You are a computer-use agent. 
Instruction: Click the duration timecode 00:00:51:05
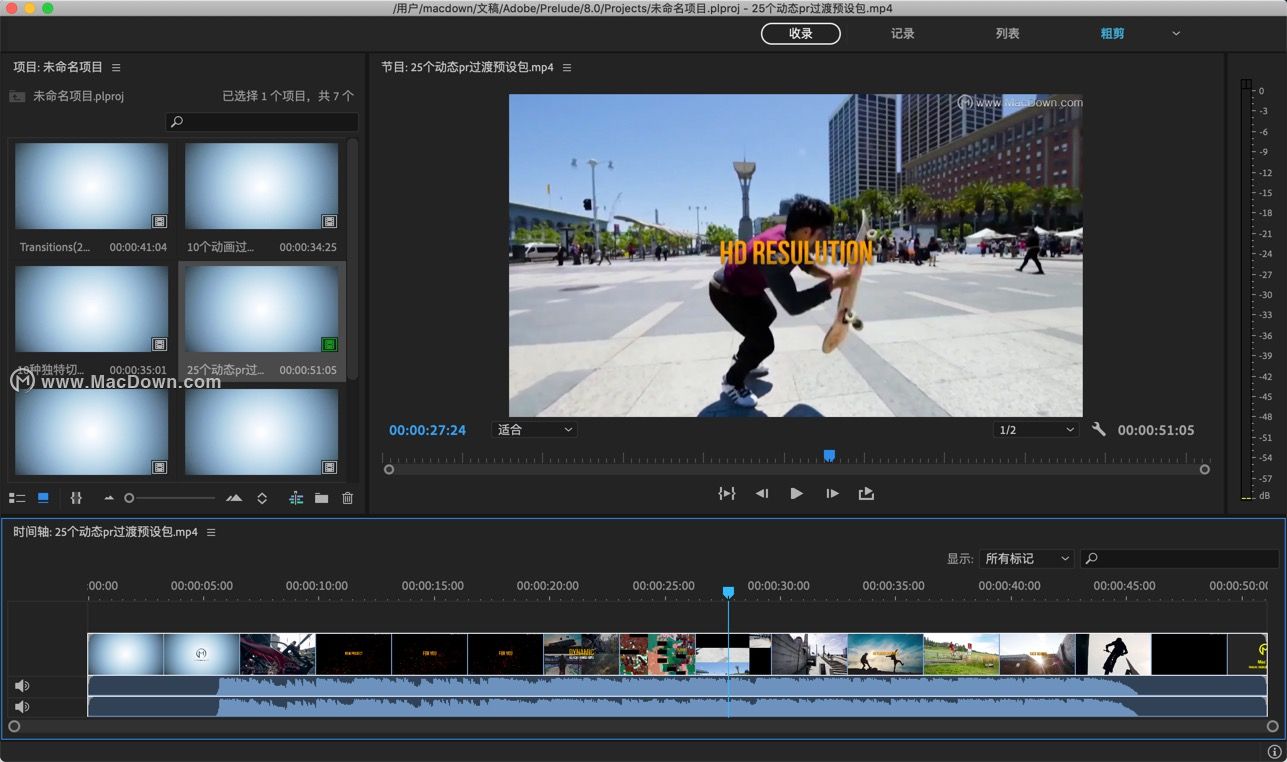pyautogui.click(x=1156, y=430)
